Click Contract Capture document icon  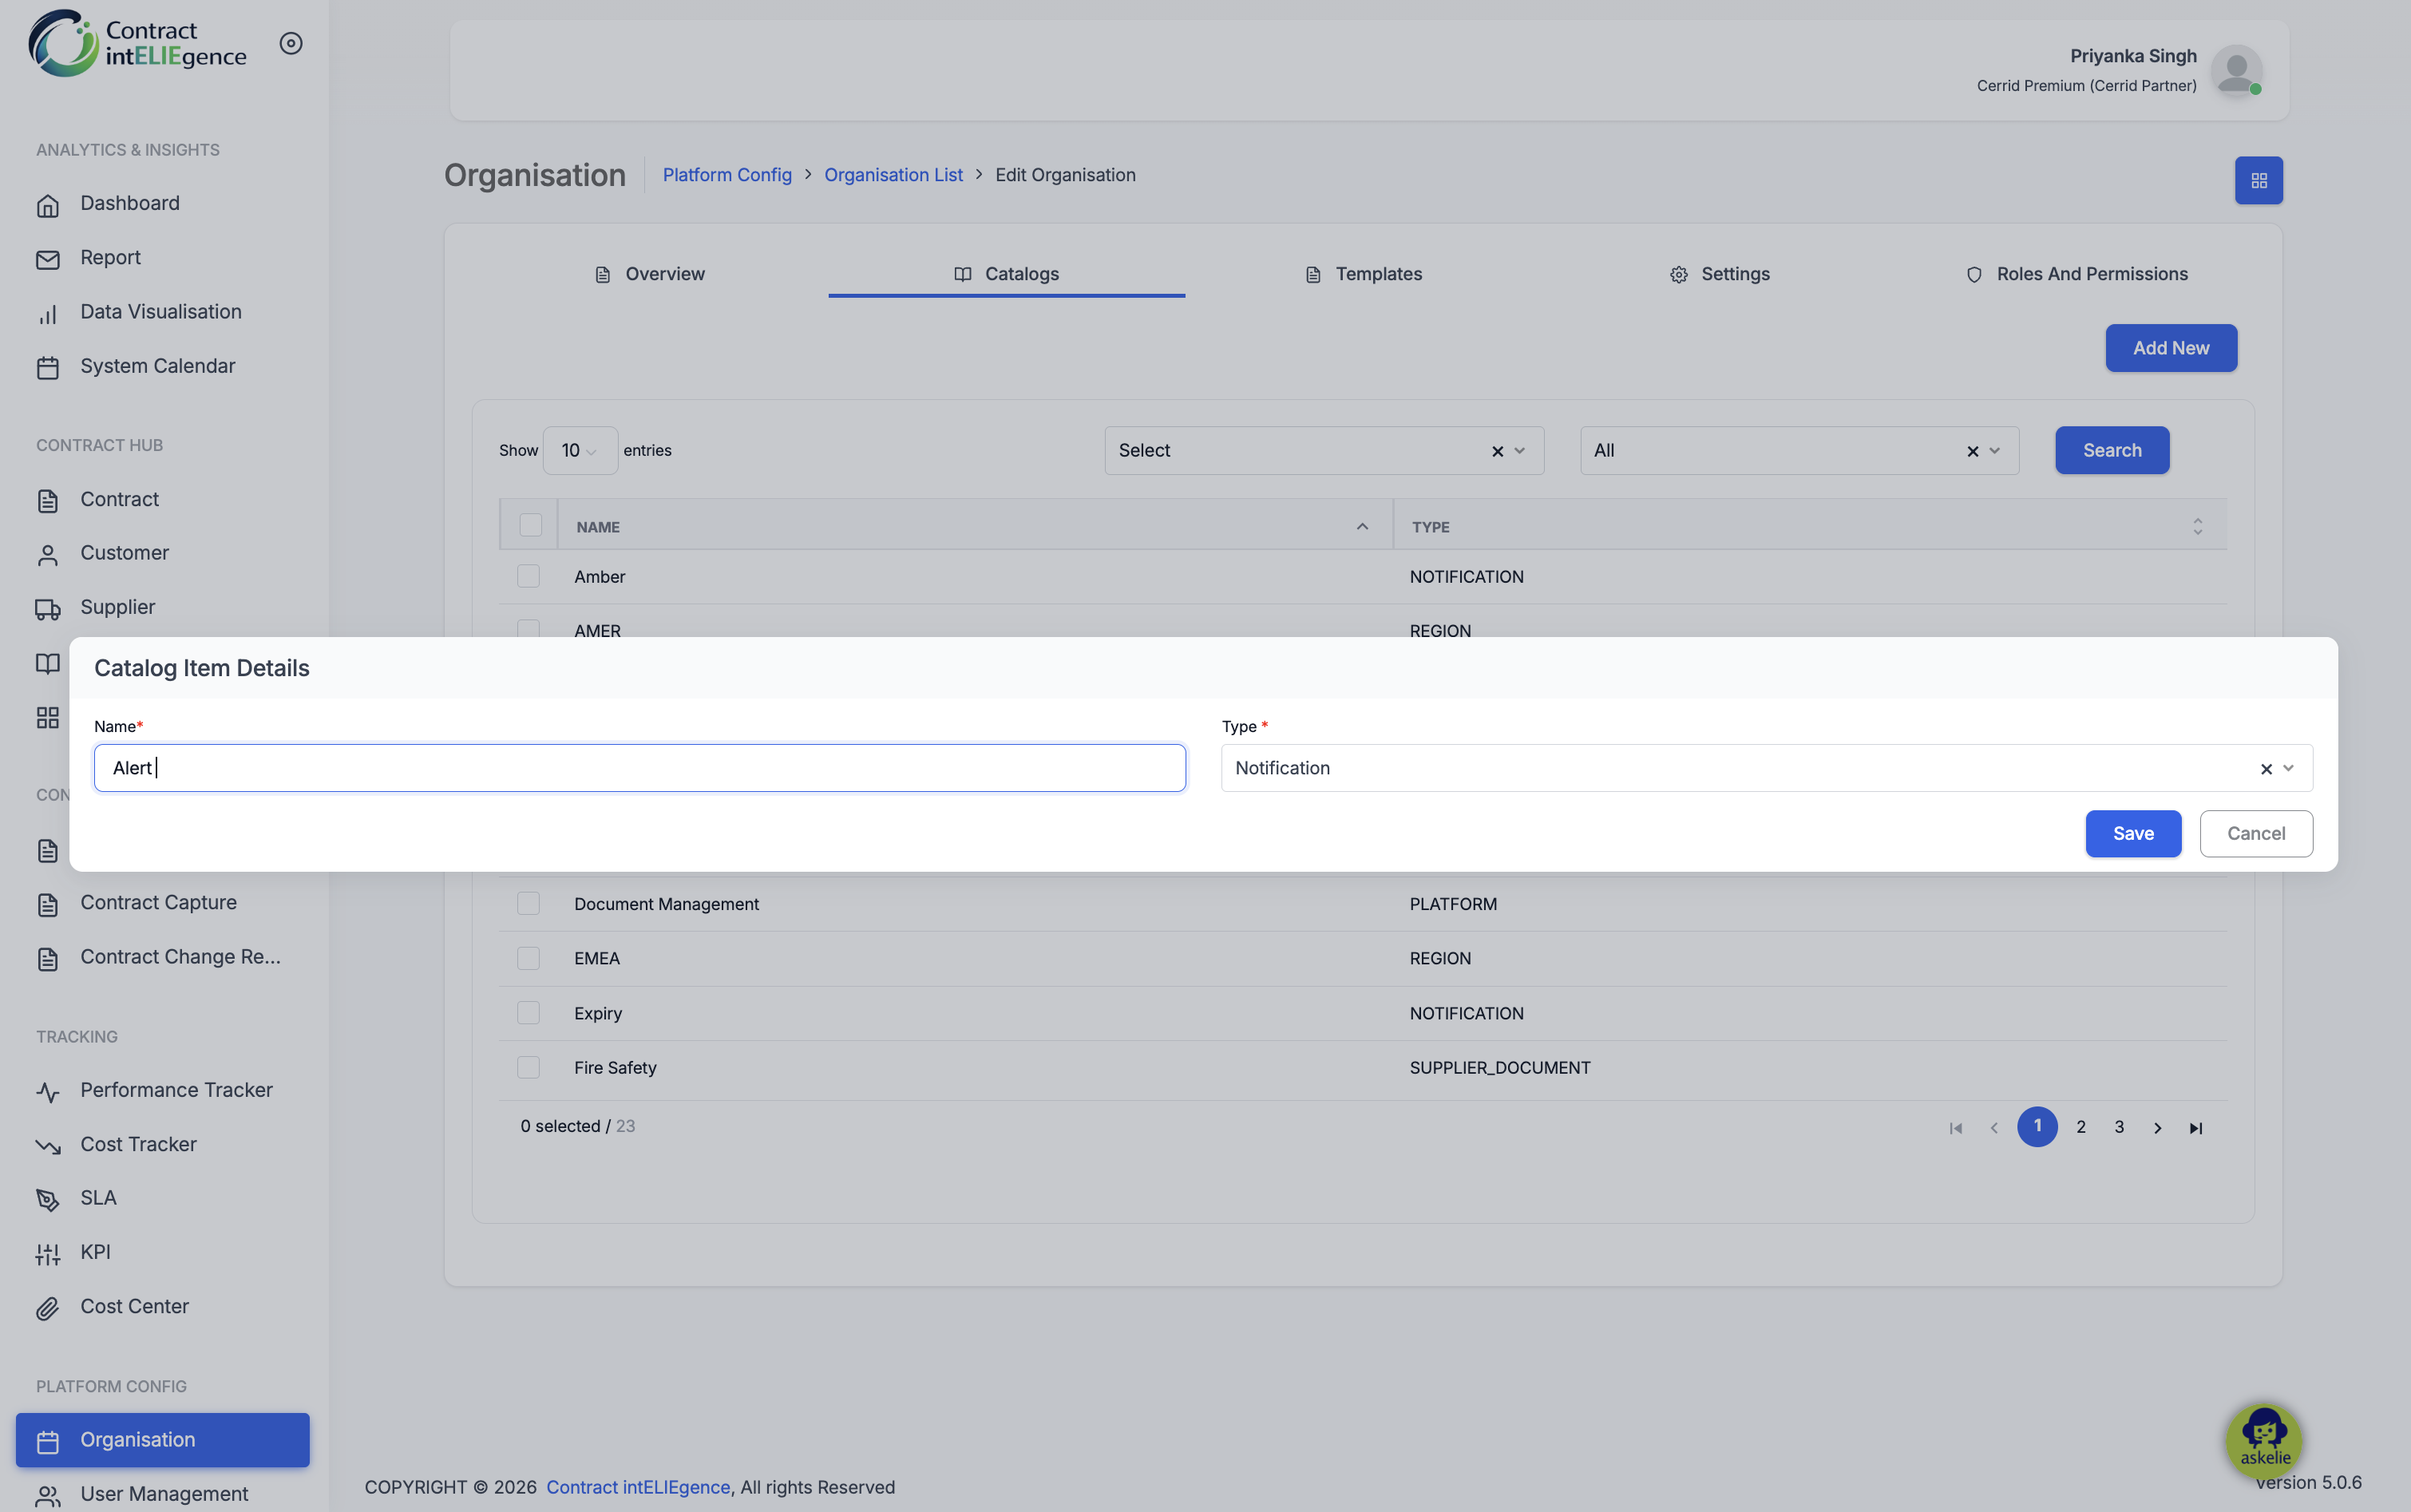point(48,904)
